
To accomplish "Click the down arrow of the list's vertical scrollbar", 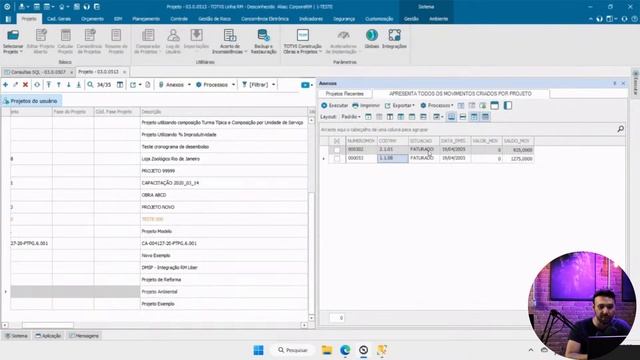I will click(311, 318).
